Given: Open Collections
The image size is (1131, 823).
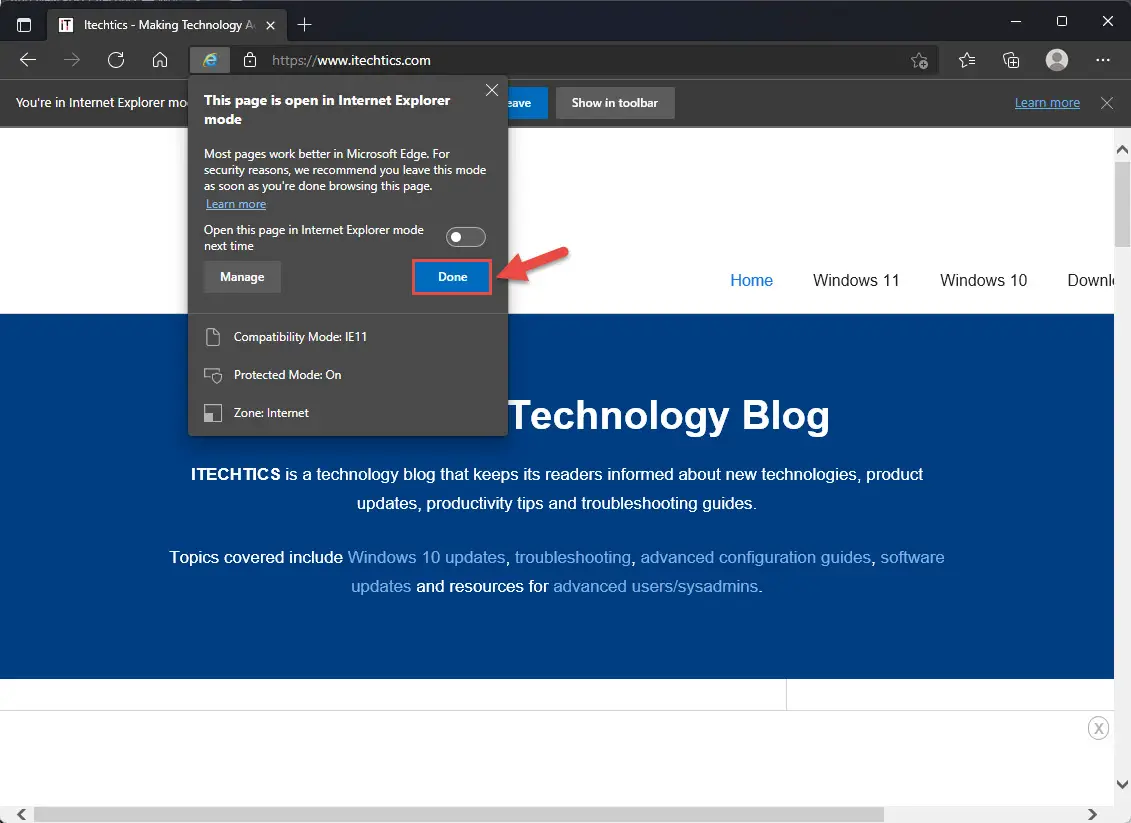Looking at the screenshot, I should click(1010, 60).
